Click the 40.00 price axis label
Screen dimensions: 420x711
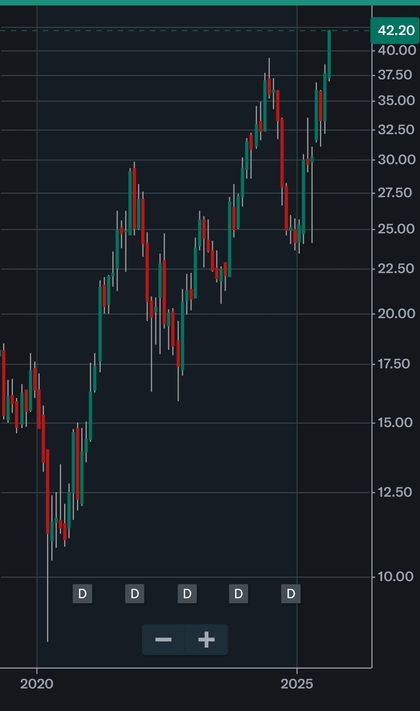[397, 50]
